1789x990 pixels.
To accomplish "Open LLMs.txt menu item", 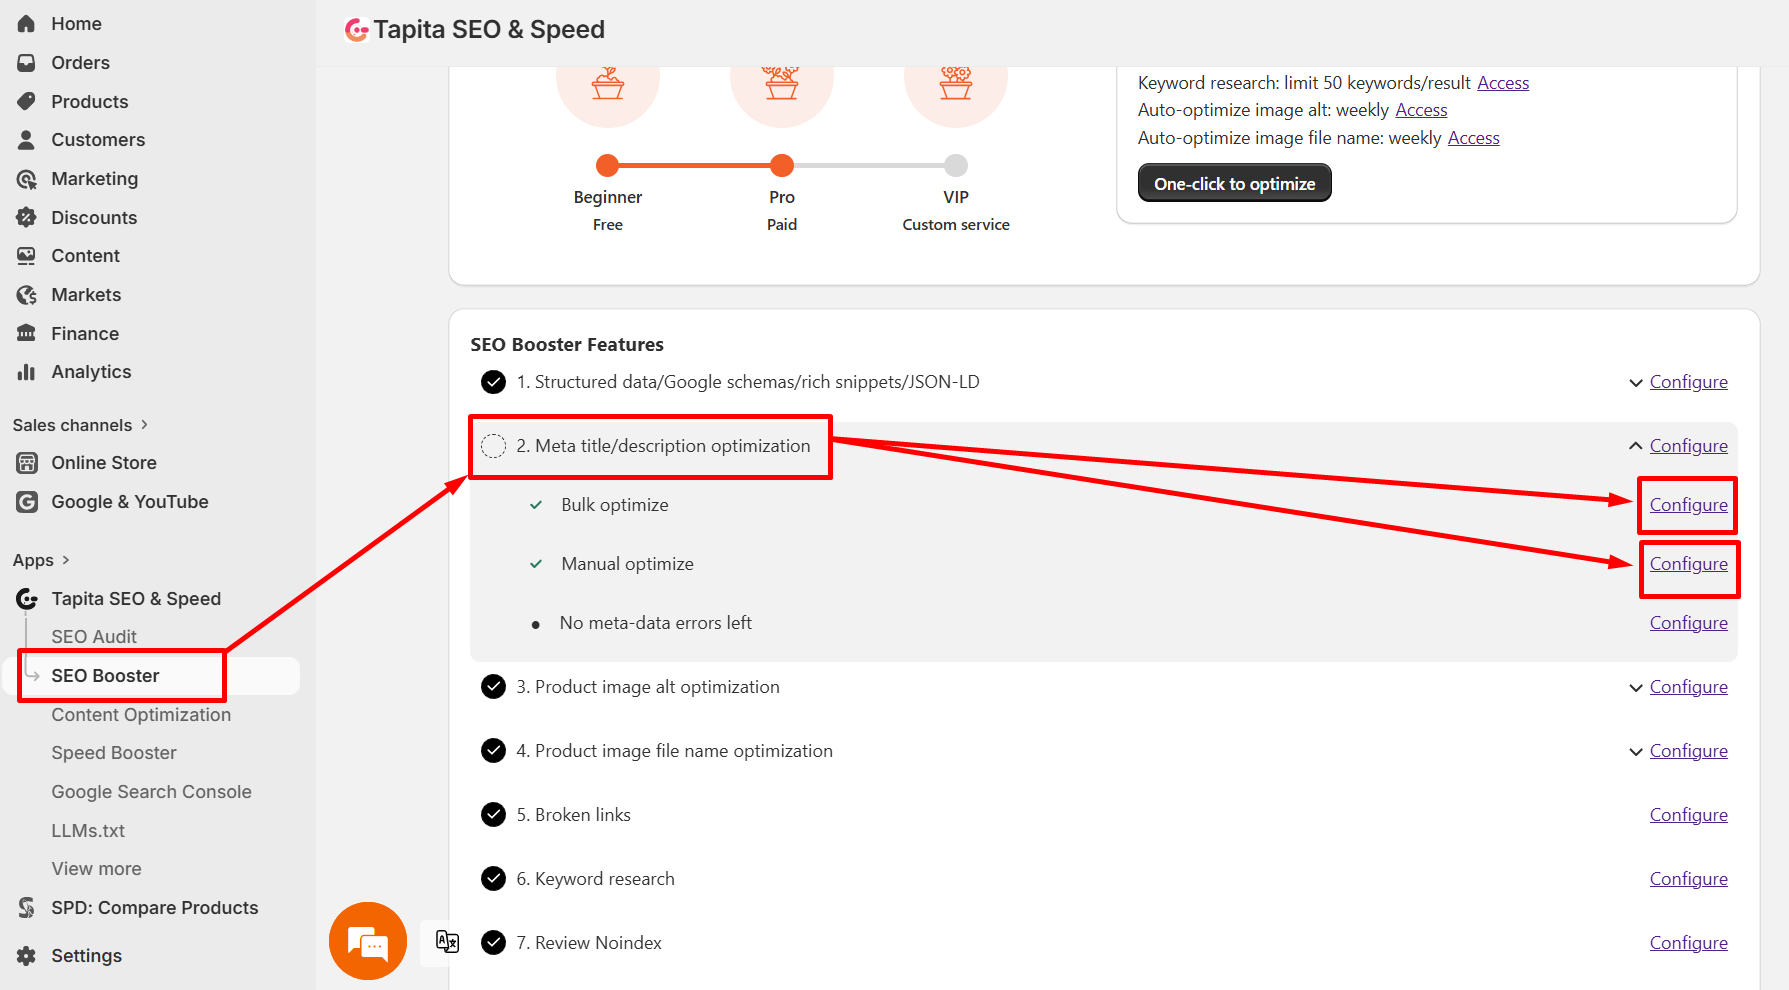I will tap(88, 831).
